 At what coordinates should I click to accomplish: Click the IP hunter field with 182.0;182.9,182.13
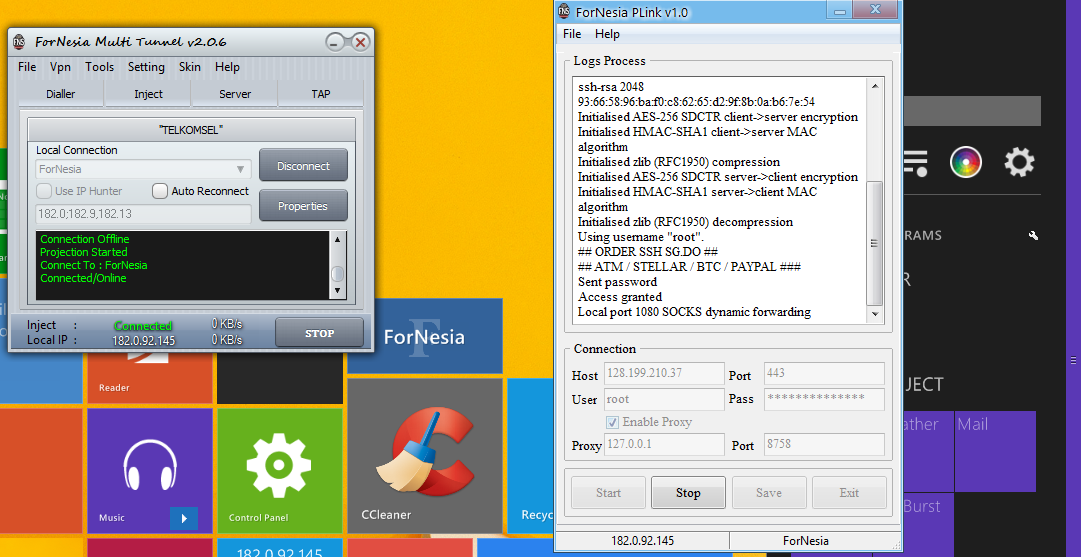[x=143, y=214]
